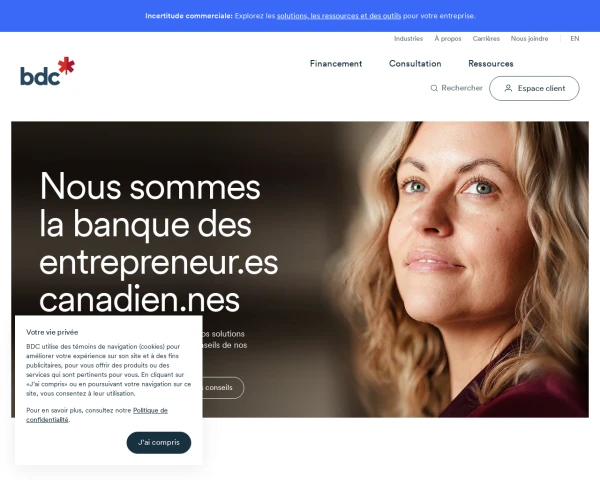Image resolution: width=600 pixels, height=480 pixels.
Task: Go to À propos page
Action: [448, 39]
